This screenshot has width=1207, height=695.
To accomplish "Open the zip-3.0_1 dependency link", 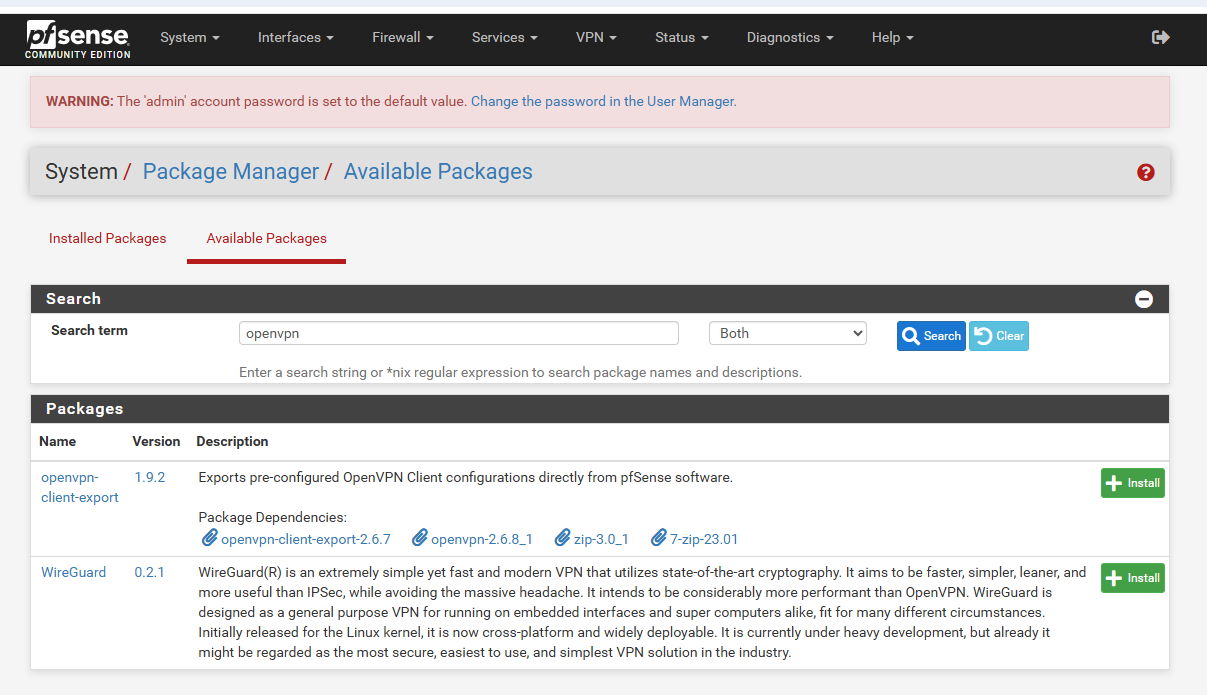I will pyautogui.click(x=601, y=539).
